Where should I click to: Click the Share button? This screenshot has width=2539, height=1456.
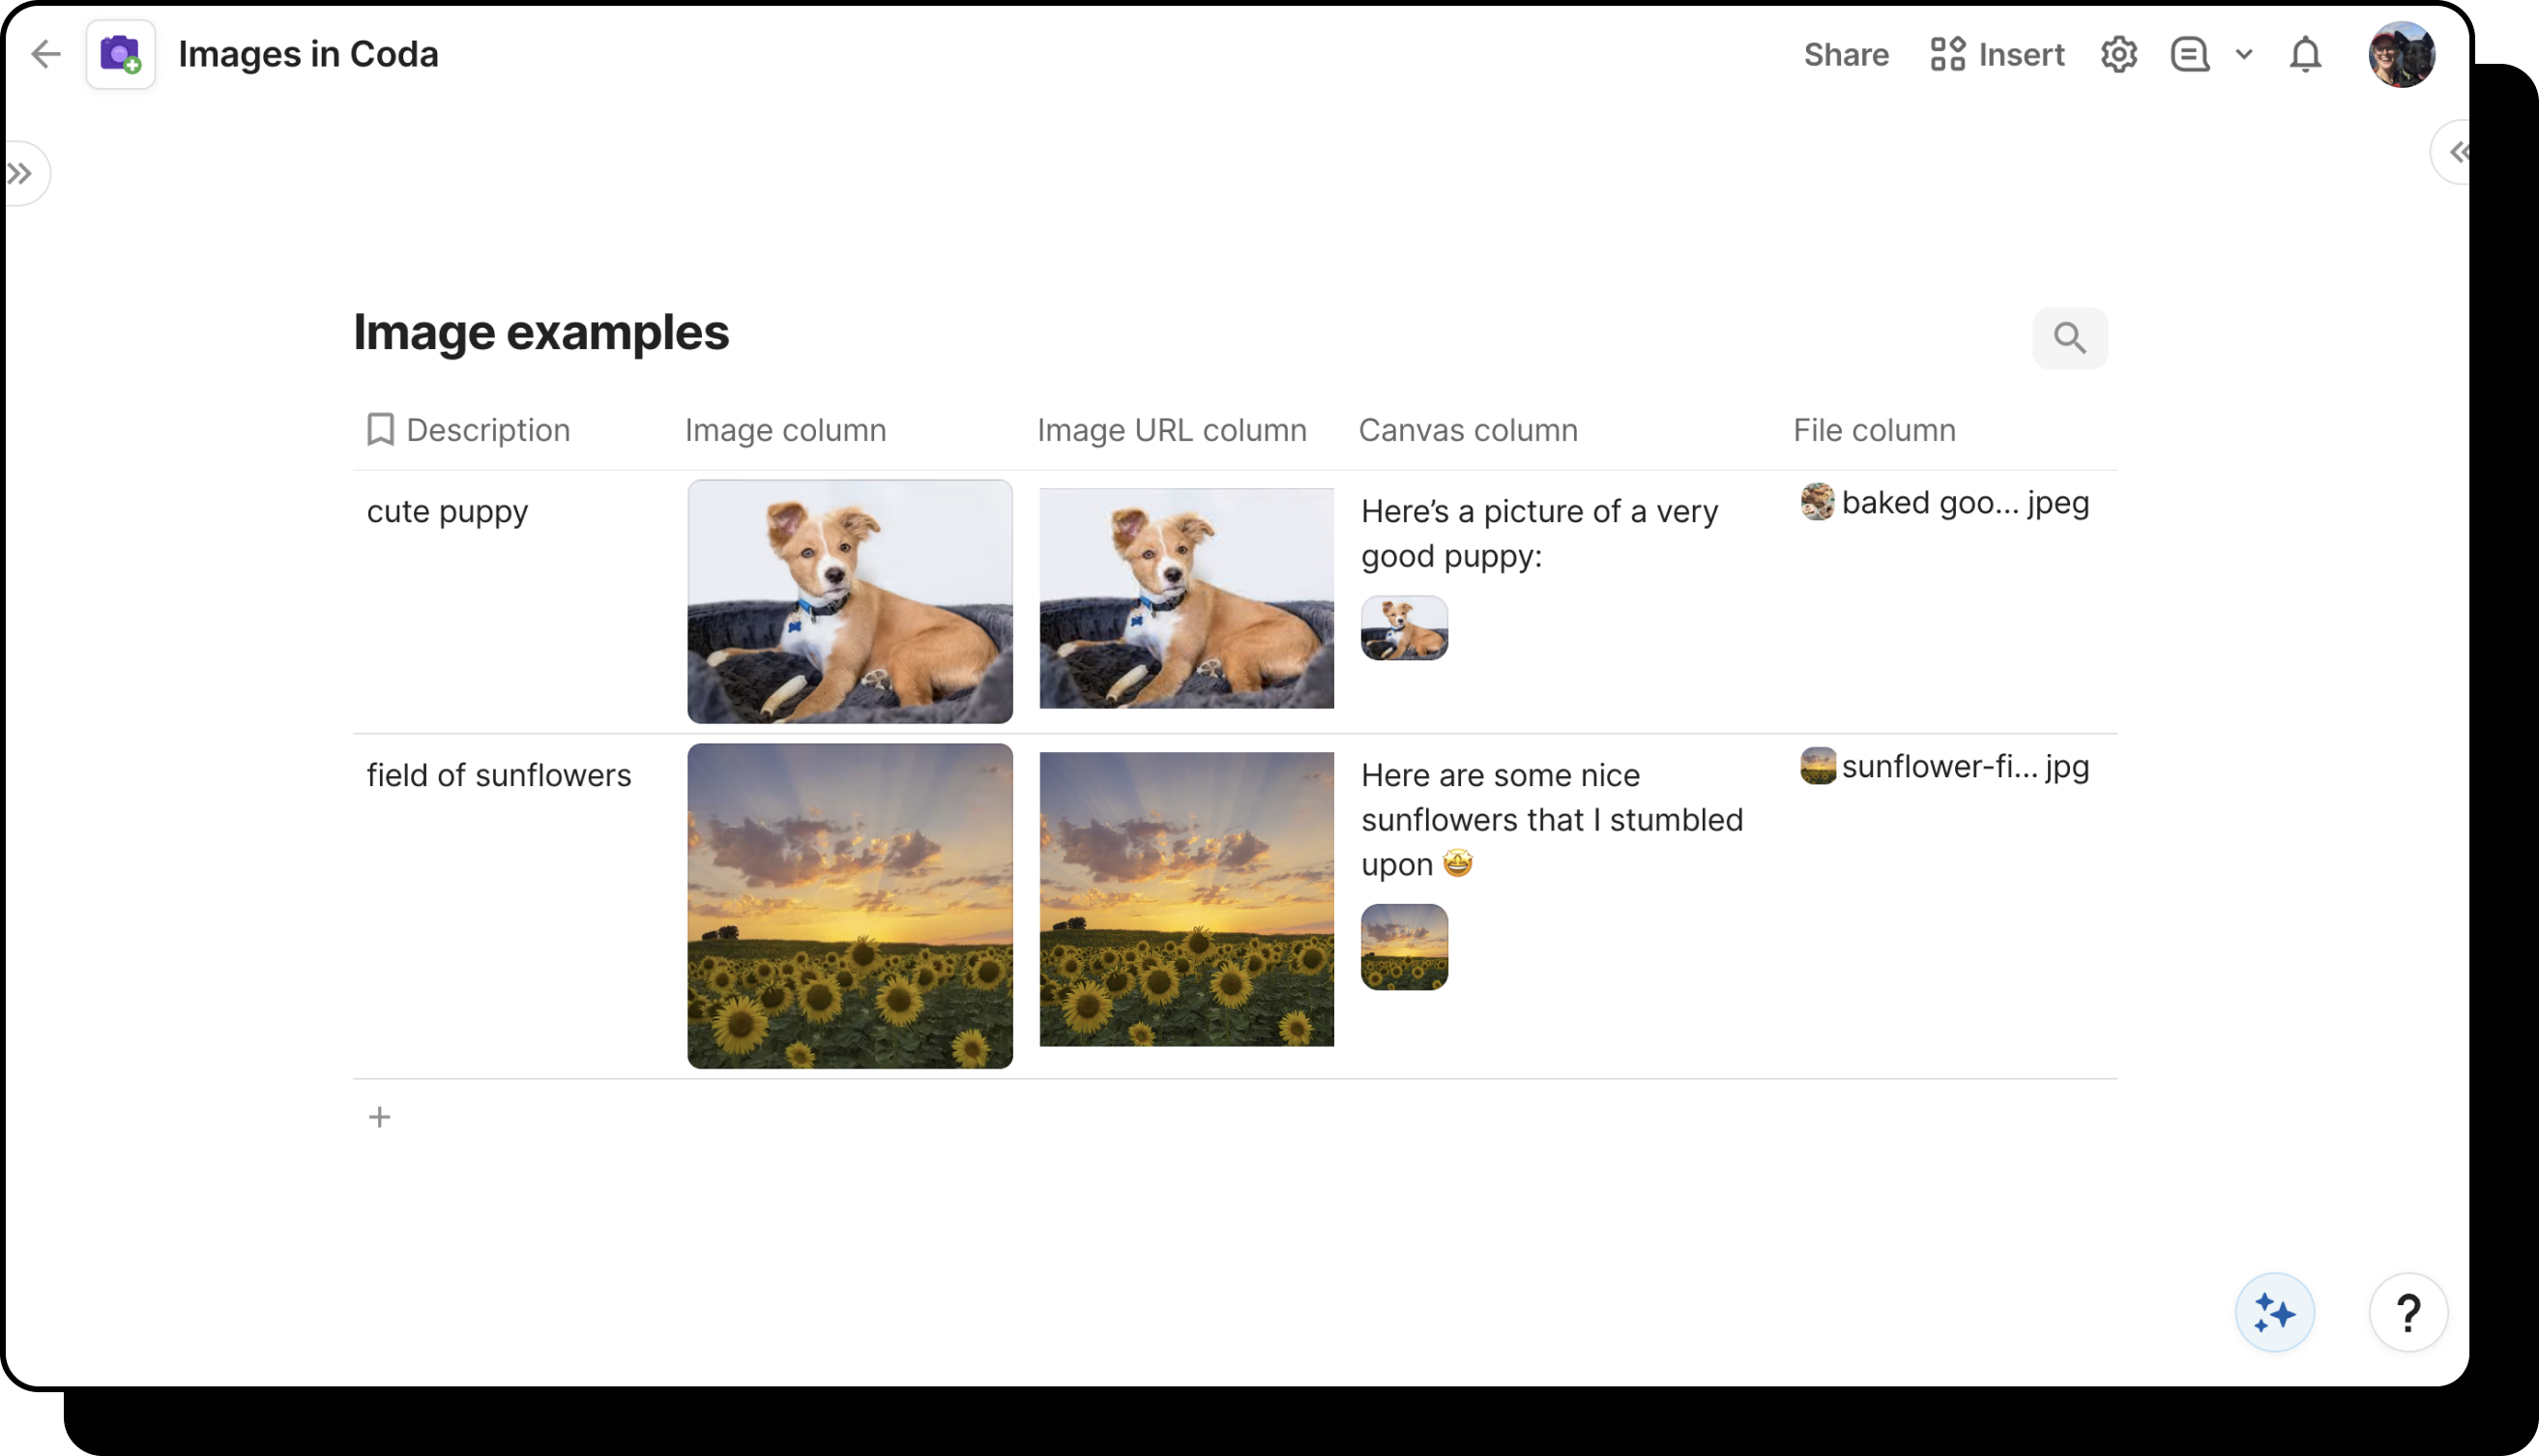1845,54
